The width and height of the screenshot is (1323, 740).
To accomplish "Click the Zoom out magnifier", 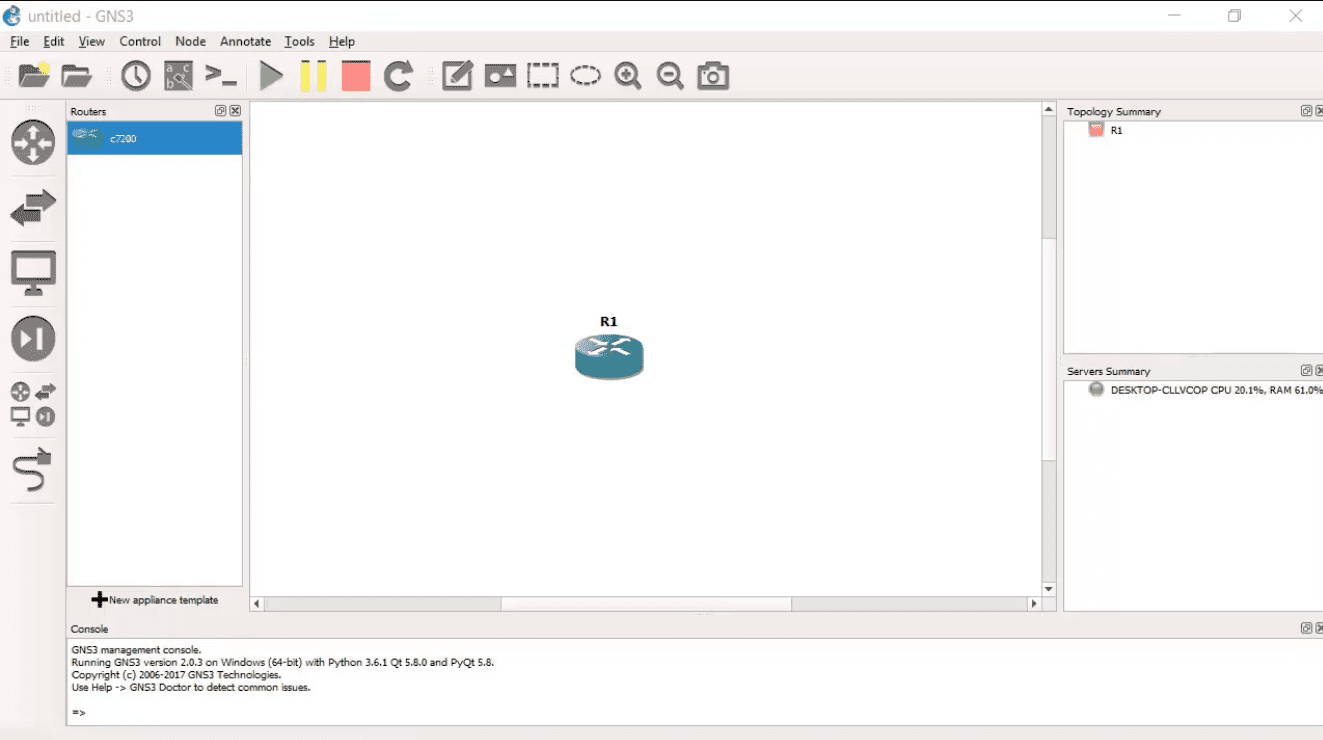I will tap(670, 75).
